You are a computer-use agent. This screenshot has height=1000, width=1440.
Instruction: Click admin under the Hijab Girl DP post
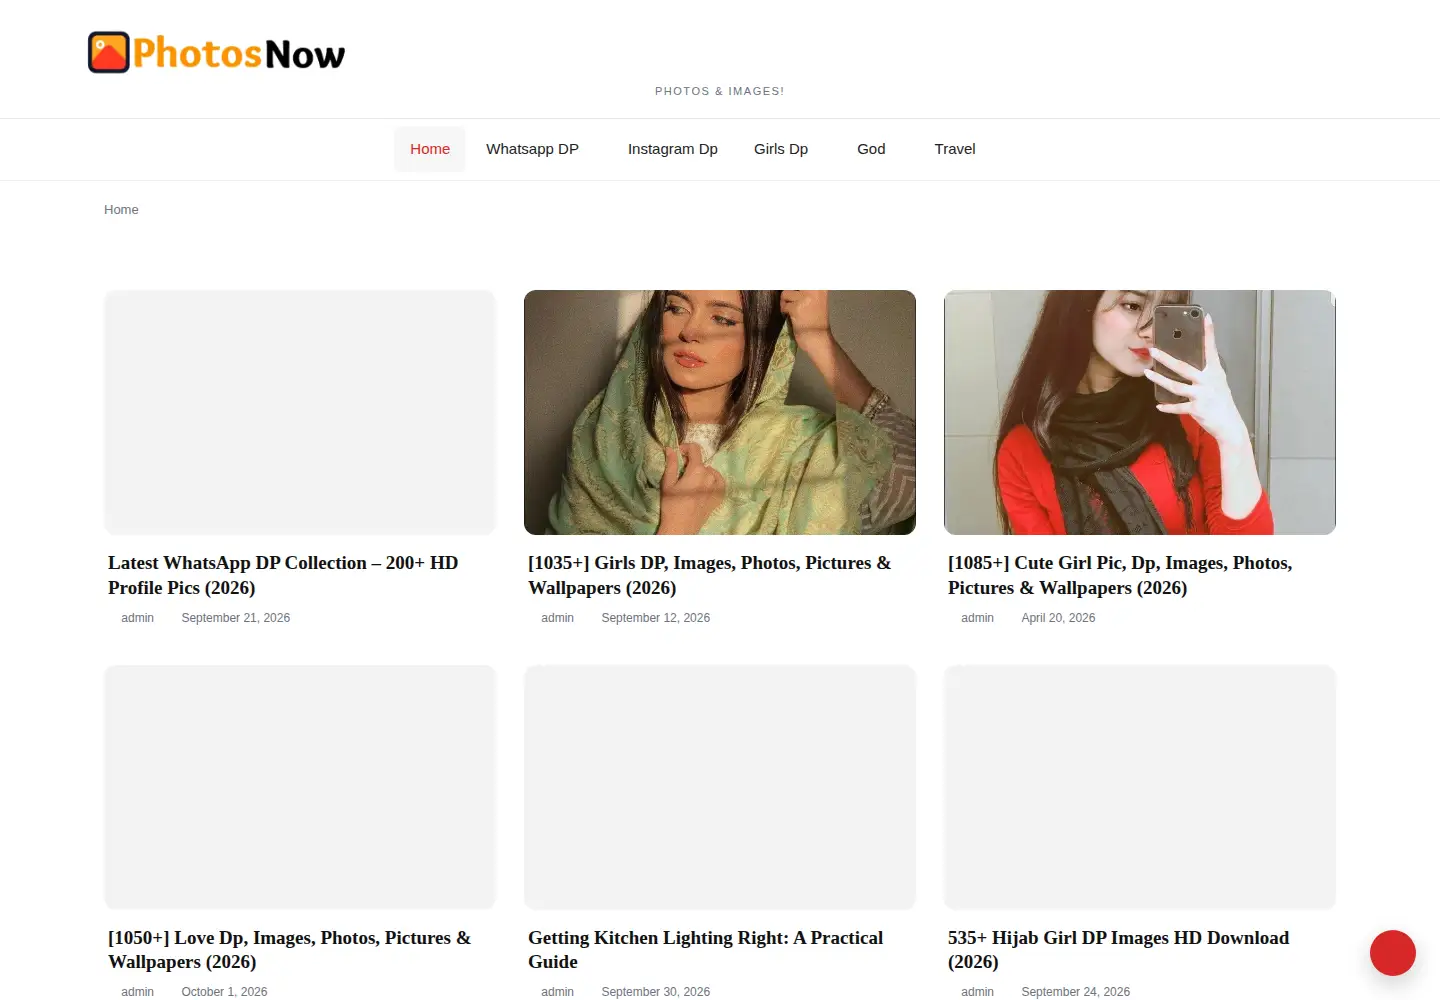(x=978, y=992)
